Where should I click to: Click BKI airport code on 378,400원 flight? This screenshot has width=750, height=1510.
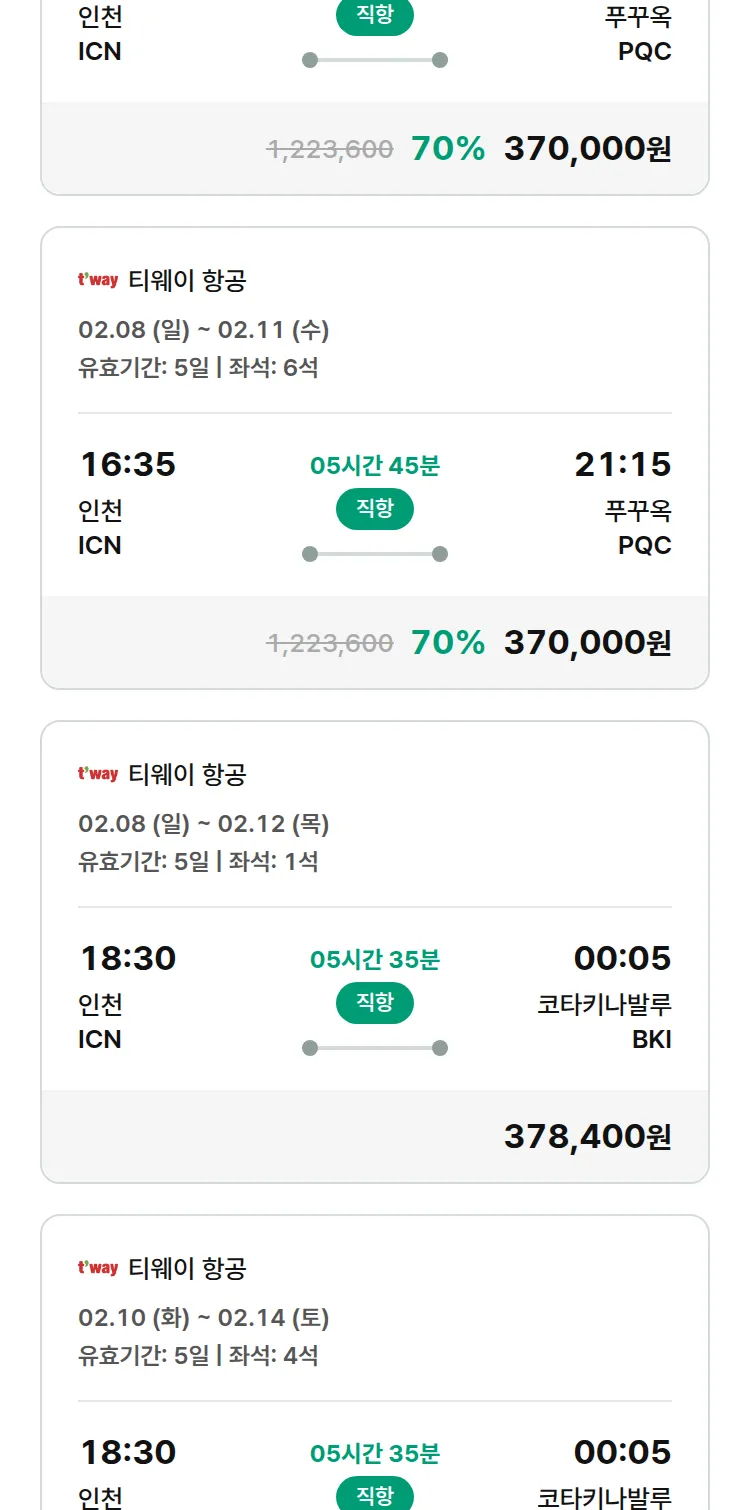tap(651, 1040)
